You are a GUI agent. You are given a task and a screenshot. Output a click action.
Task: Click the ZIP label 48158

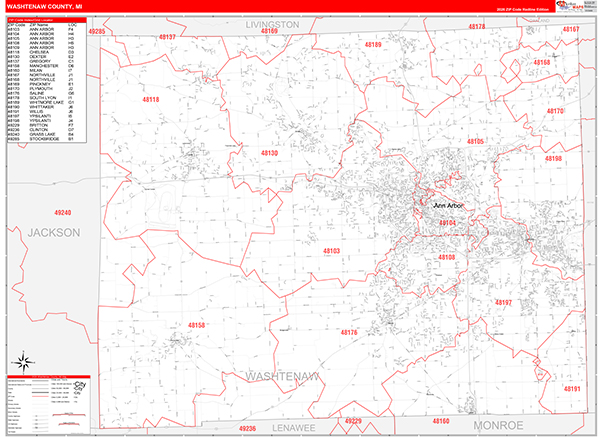[x=196, y=325]
